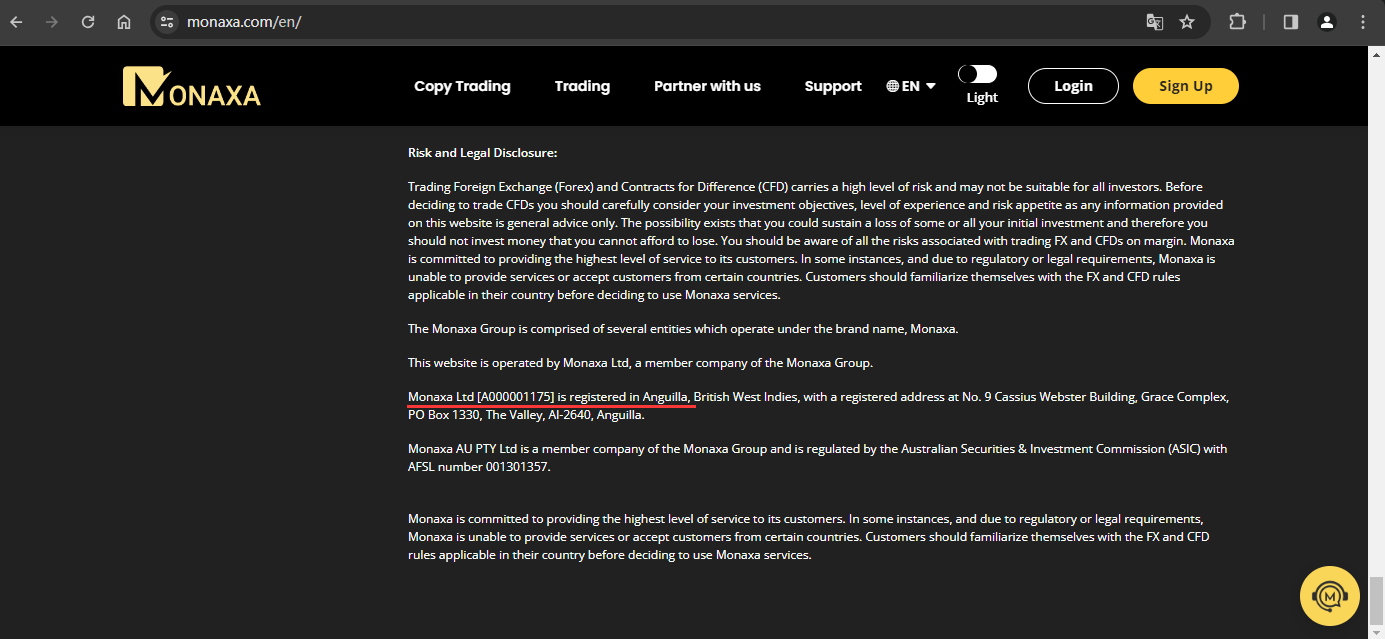The height and width of the screenshot is (639, 1385).
Task: Click the 'AFSL number 001301357' text
Action: 478,467
